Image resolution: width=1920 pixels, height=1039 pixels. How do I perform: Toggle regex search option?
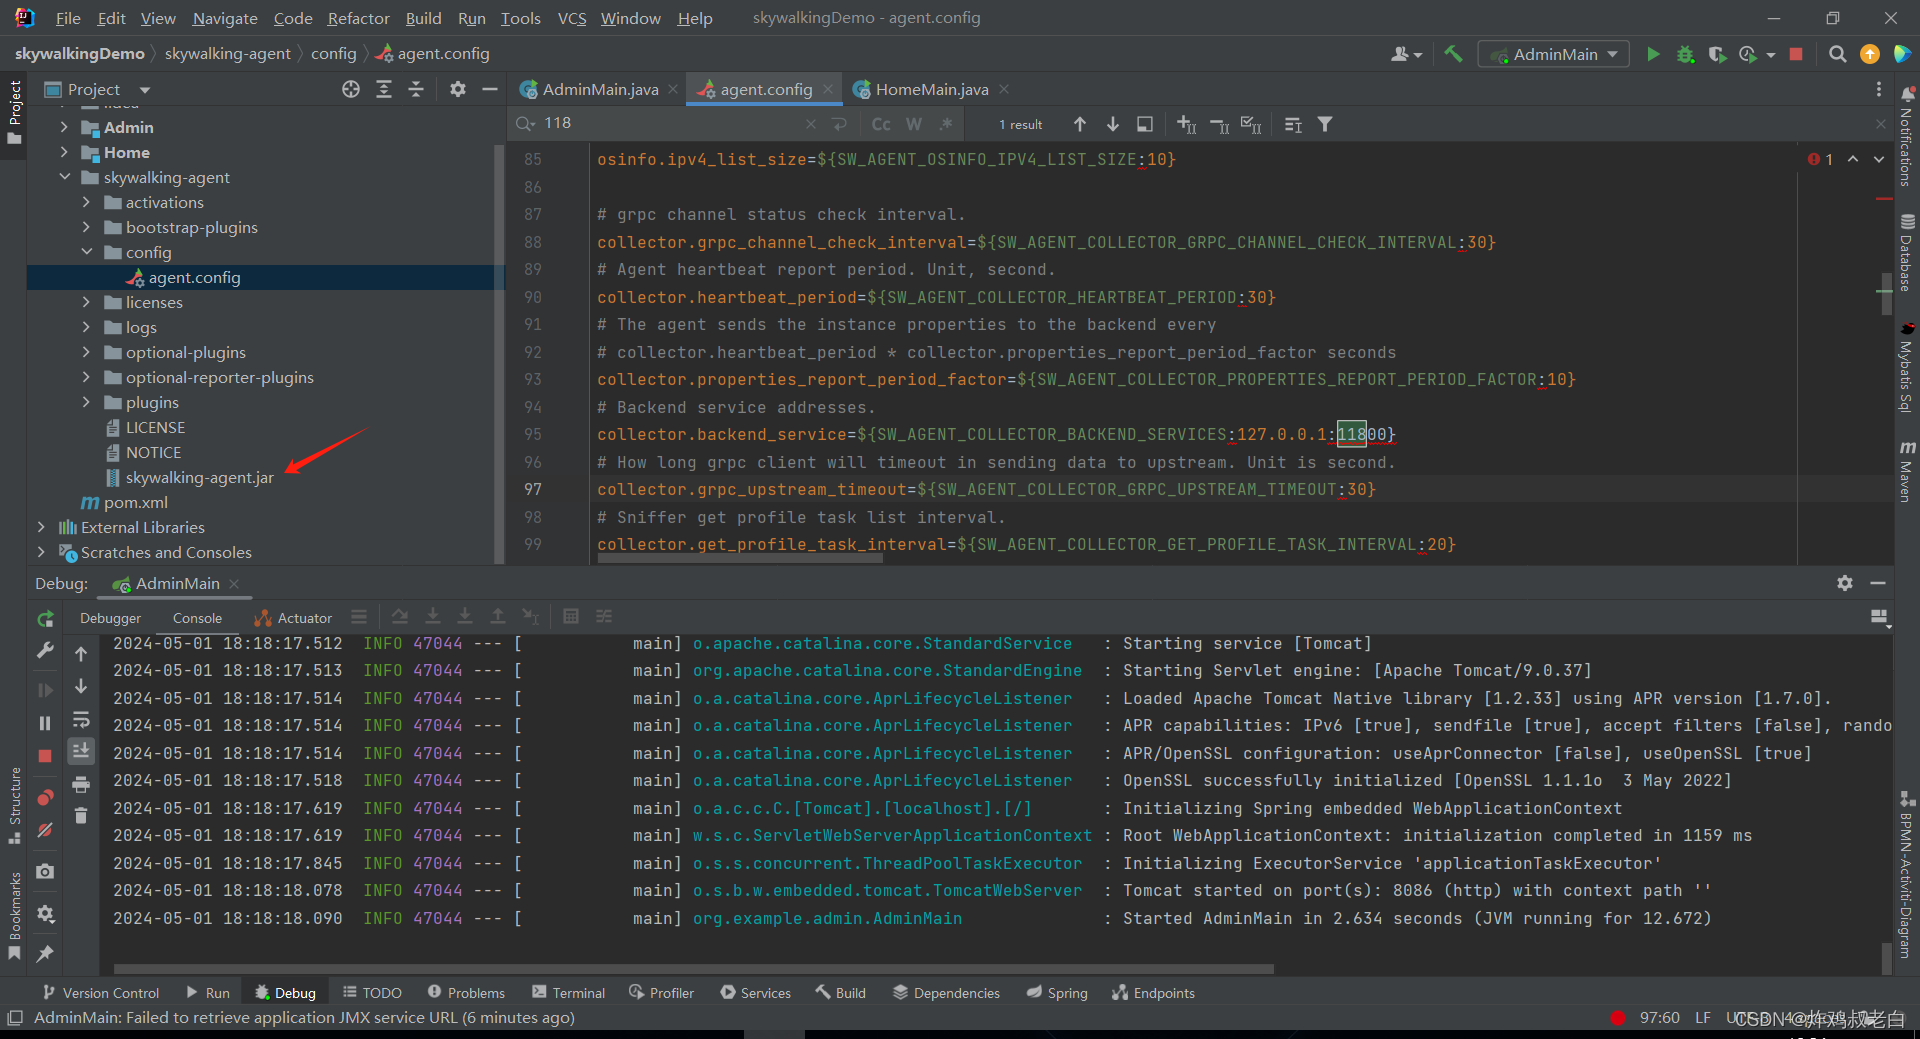(946, 124)
